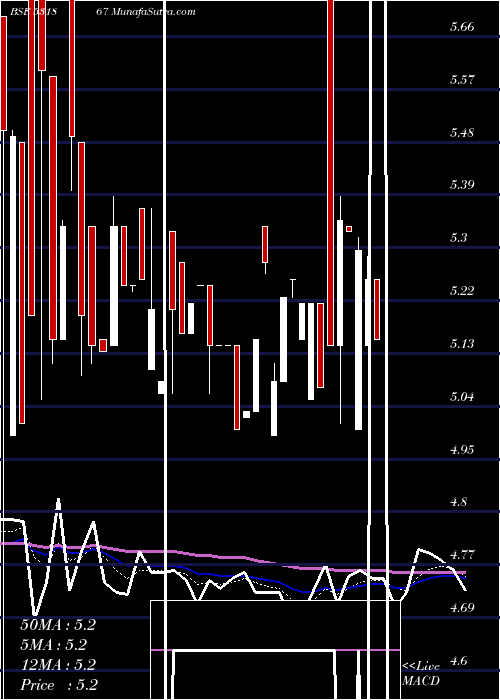Select the 4.6 price axis label
Screen dimensions: 500x700
click(x=458, y=660)
